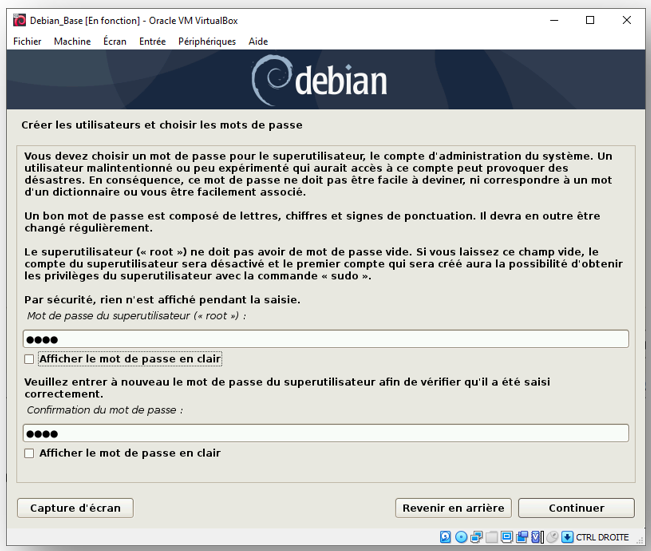The image size is (651, 551).
Task: Open the Machine menu
Action: (72, 42)
